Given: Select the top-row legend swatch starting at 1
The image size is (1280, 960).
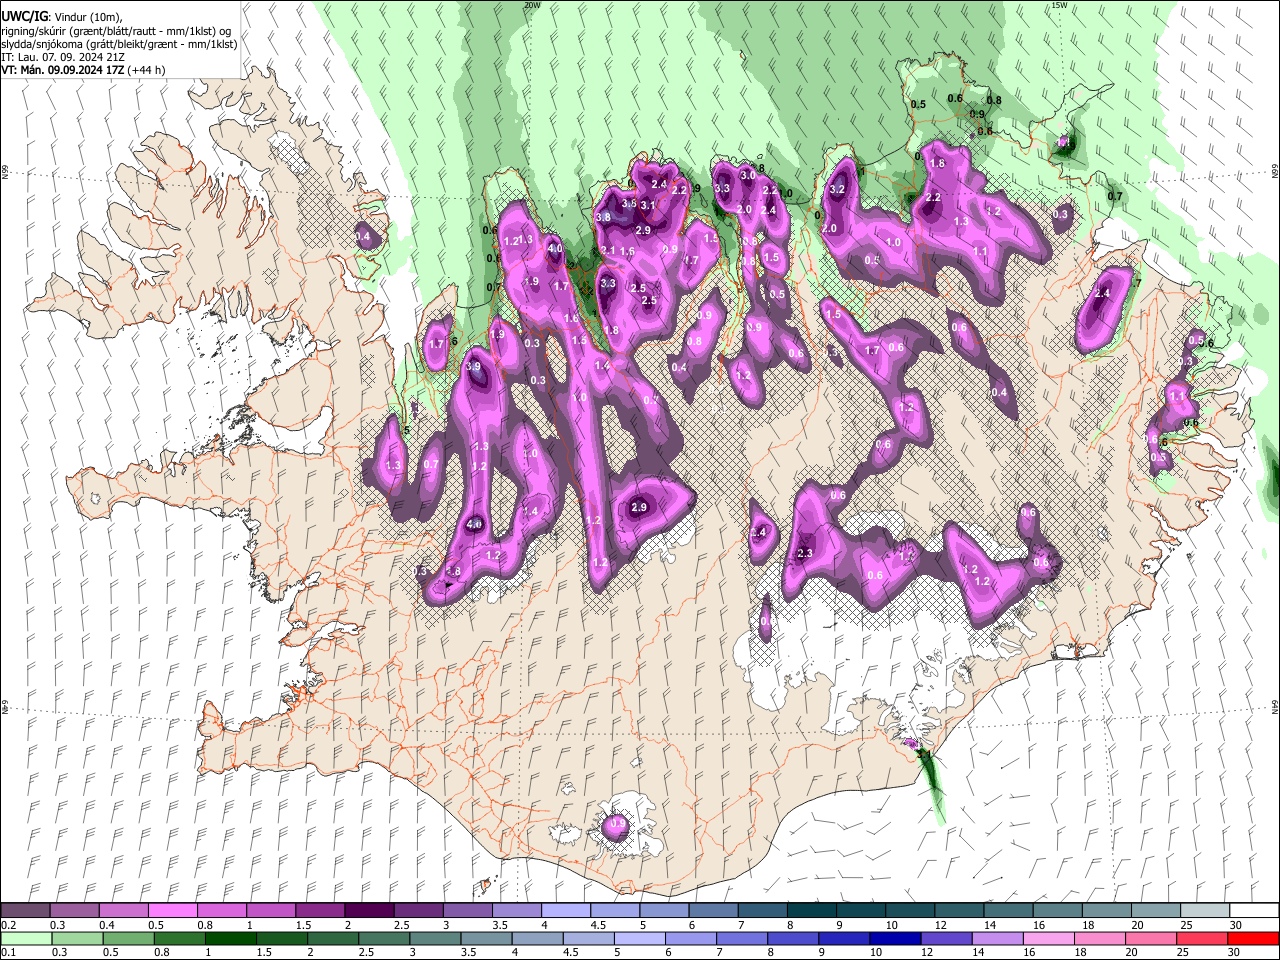Looking at the screenshot, I should [270, 911].
